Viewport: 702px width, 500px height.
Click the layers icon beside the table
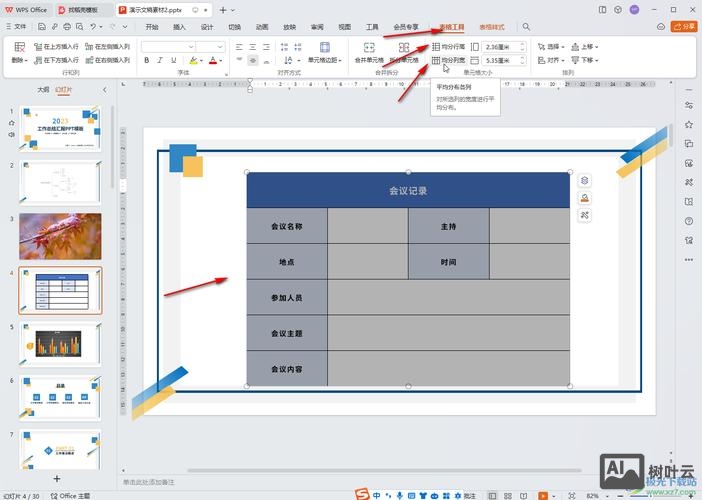[x=585, y=181]
